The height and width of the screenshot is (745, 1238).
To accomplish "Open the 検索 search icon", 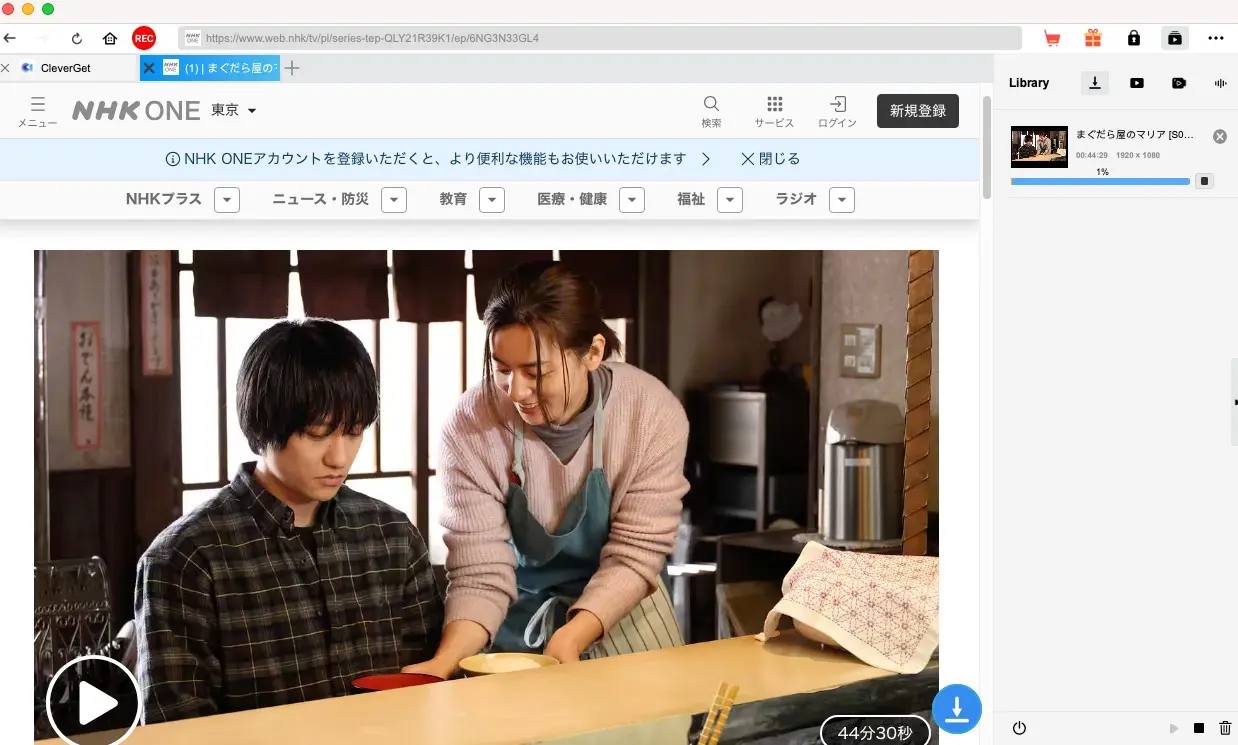I will coord(711,111).
